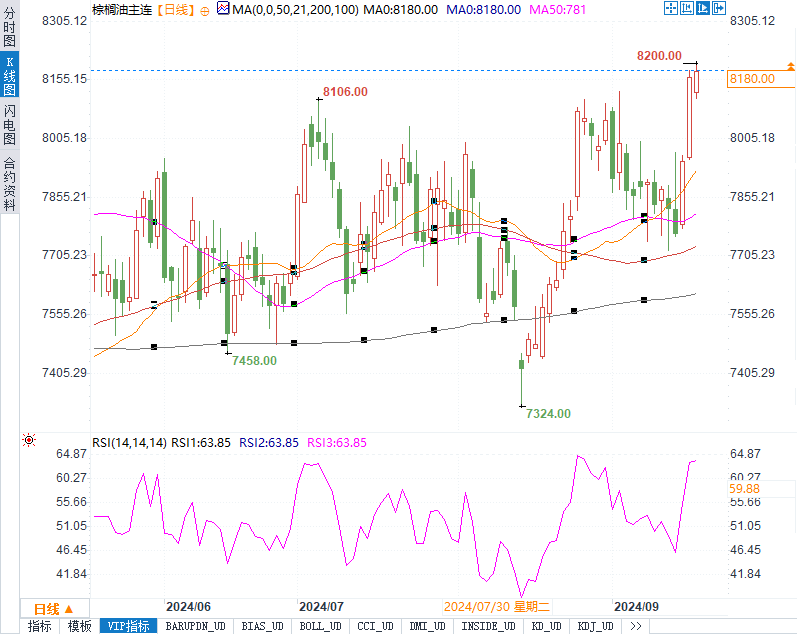This screenshot has width=797, height=634.
Task: Select the 模板 bottom tab
Action: pos(80,626)
